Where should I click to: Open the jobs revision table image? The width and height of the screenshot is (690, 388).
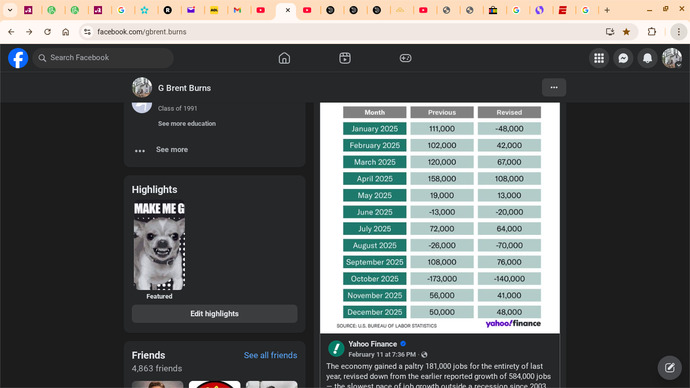coord(440,218)
